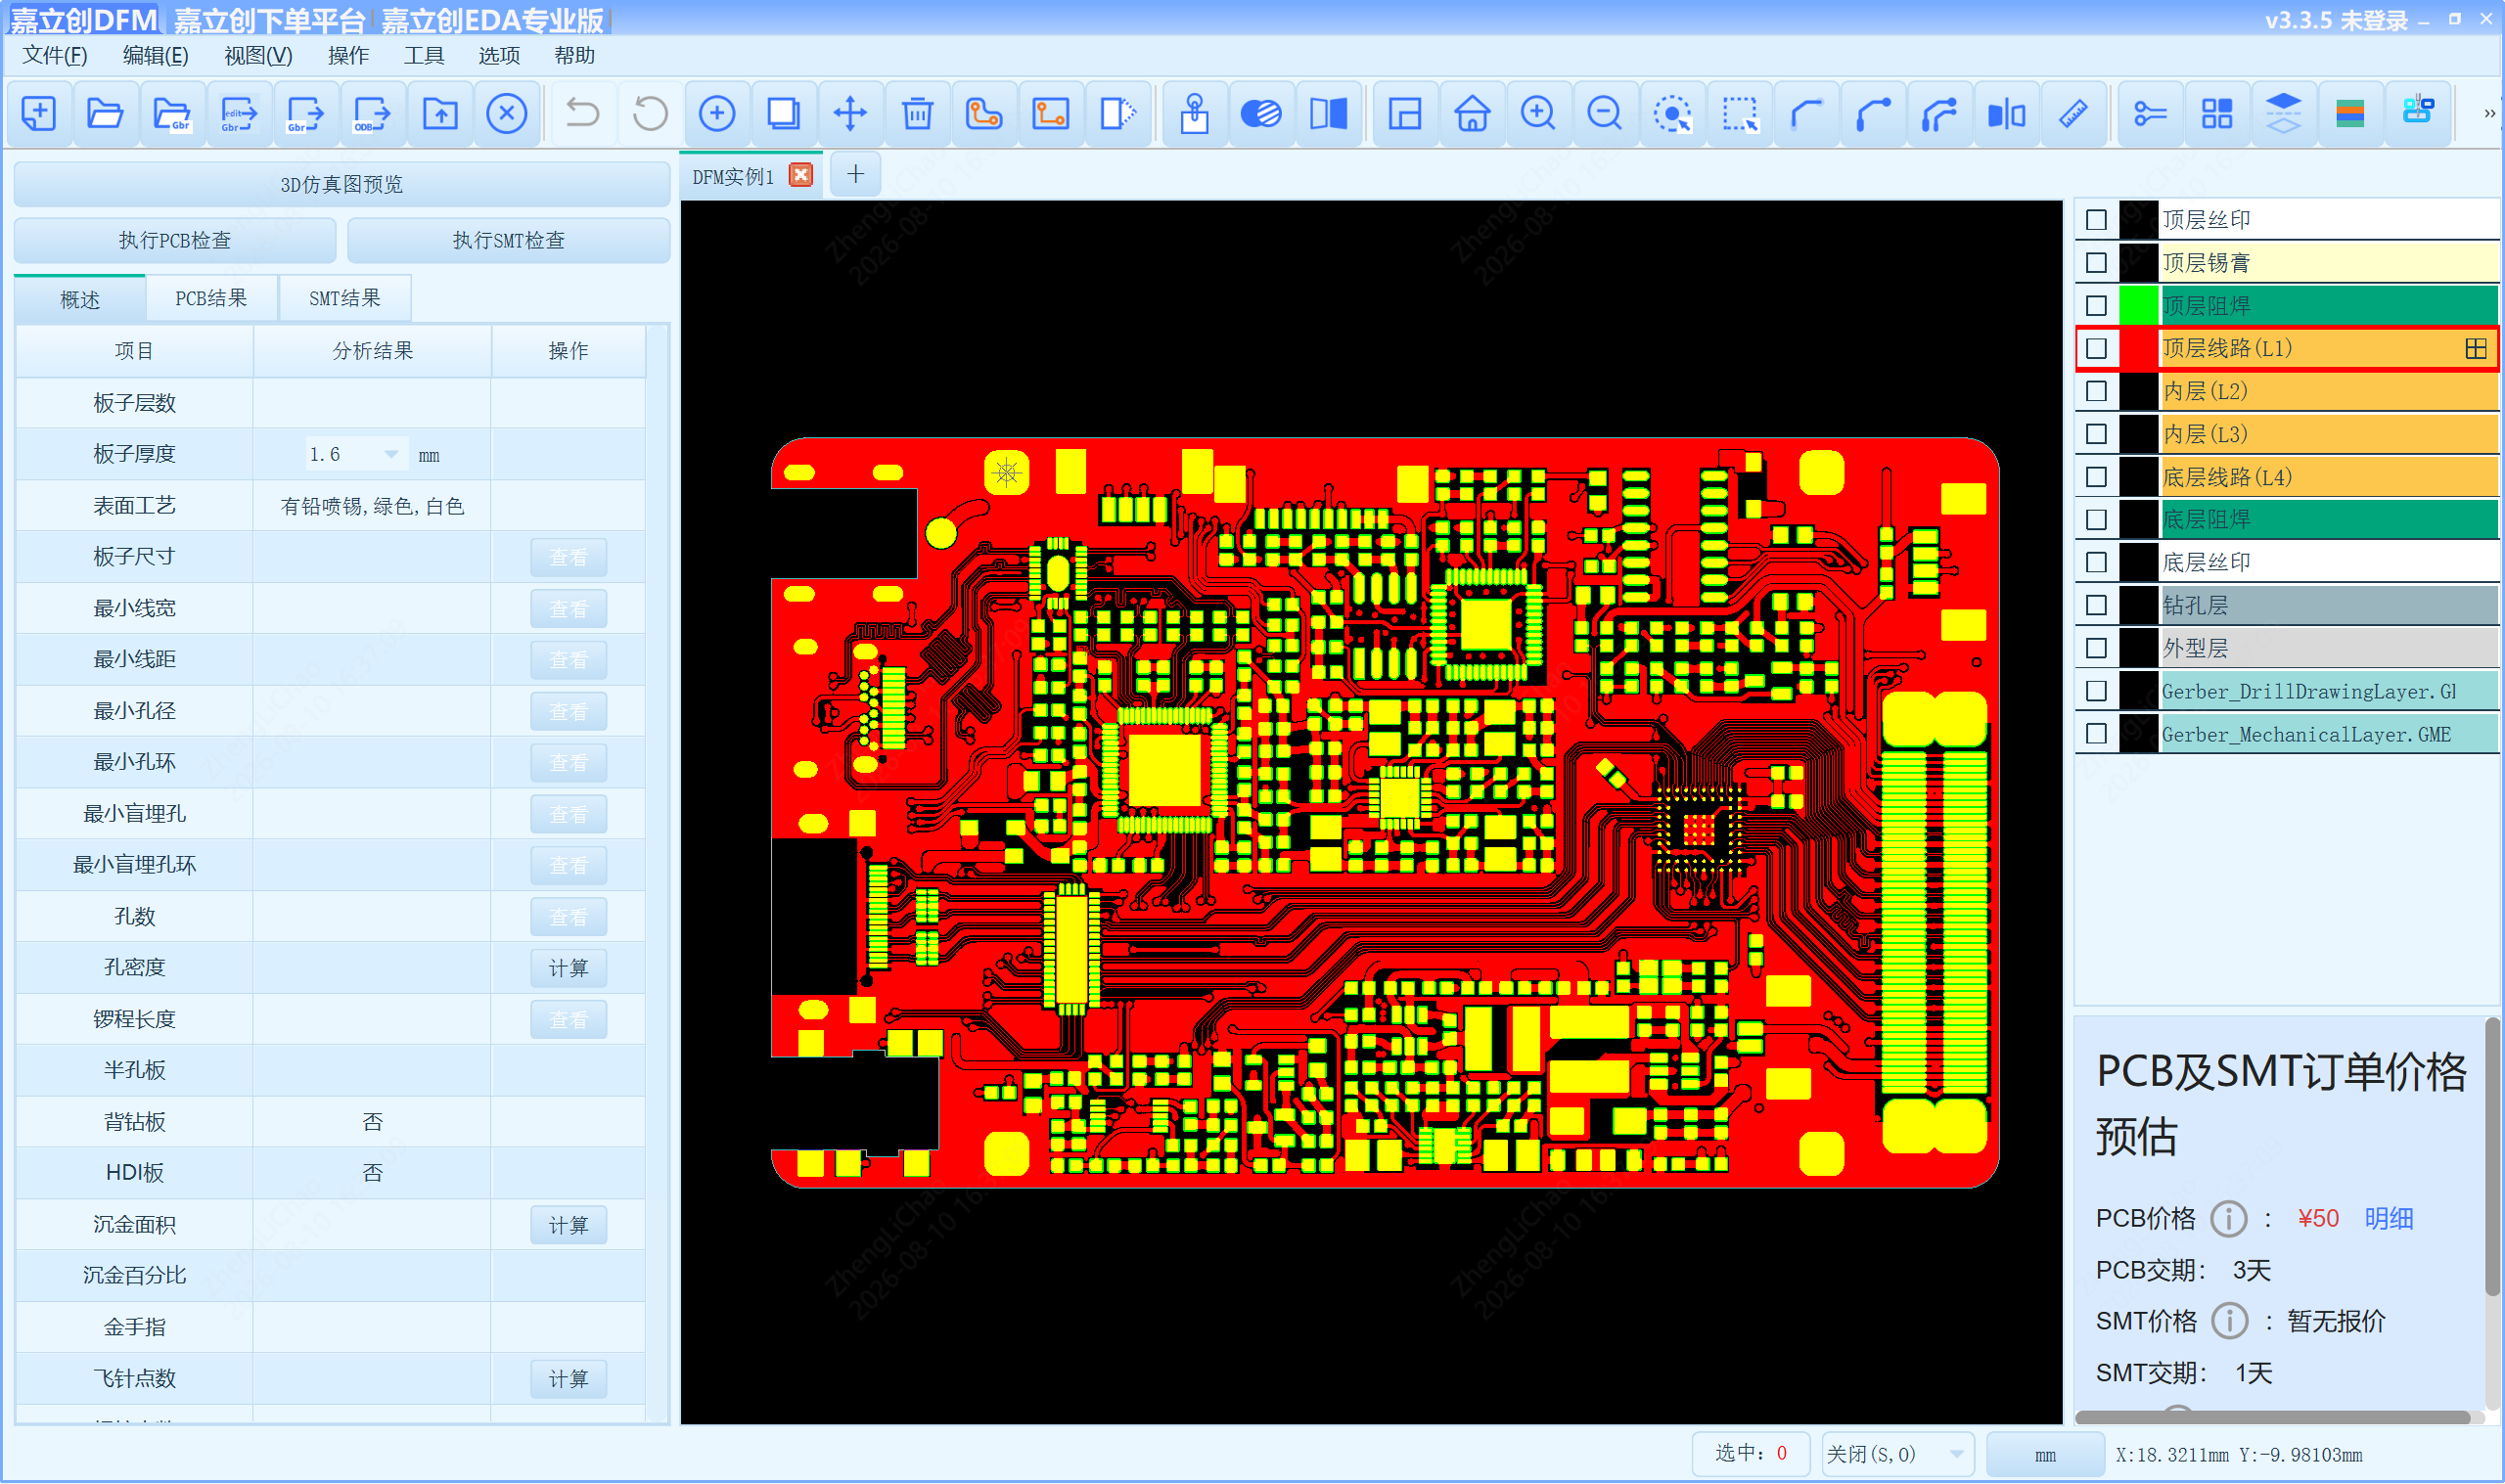Expand the toolbar overflow chevron
The height and width of the screenshot is (1484, 2505).
[2489, 113]
